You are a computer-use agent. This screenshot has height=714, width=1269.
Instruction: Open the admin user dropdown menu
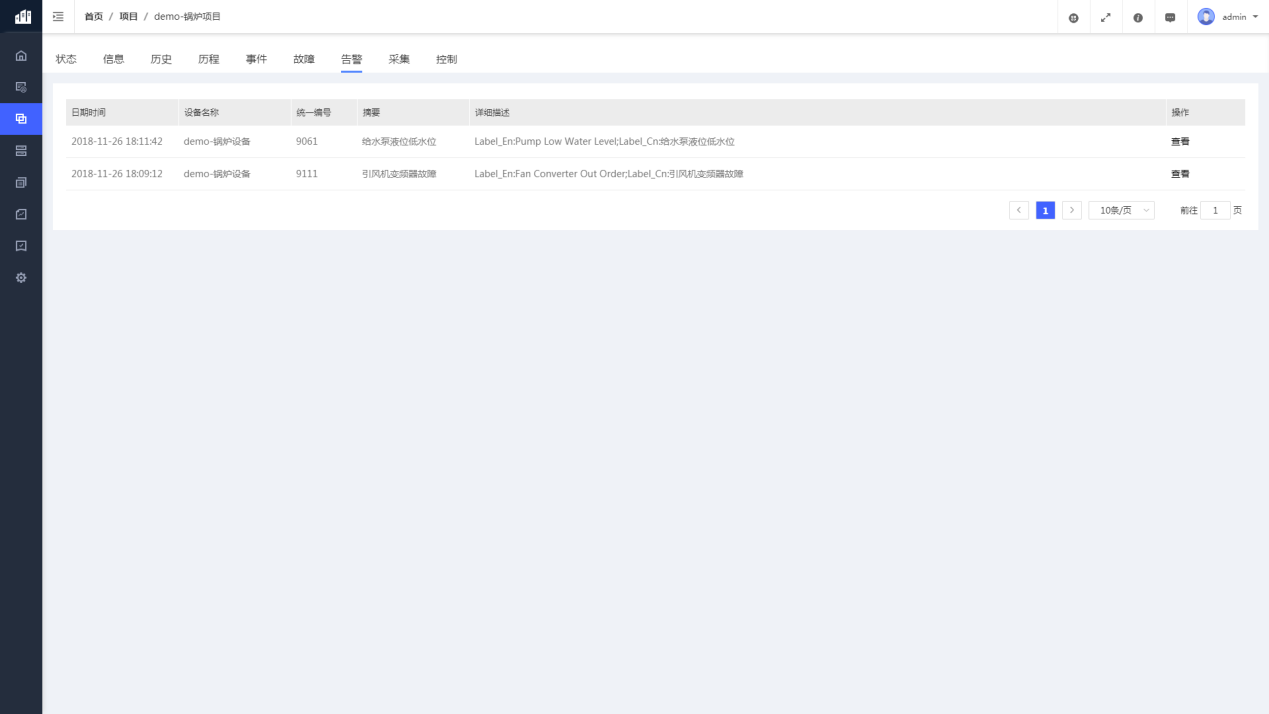(1228, 17)
